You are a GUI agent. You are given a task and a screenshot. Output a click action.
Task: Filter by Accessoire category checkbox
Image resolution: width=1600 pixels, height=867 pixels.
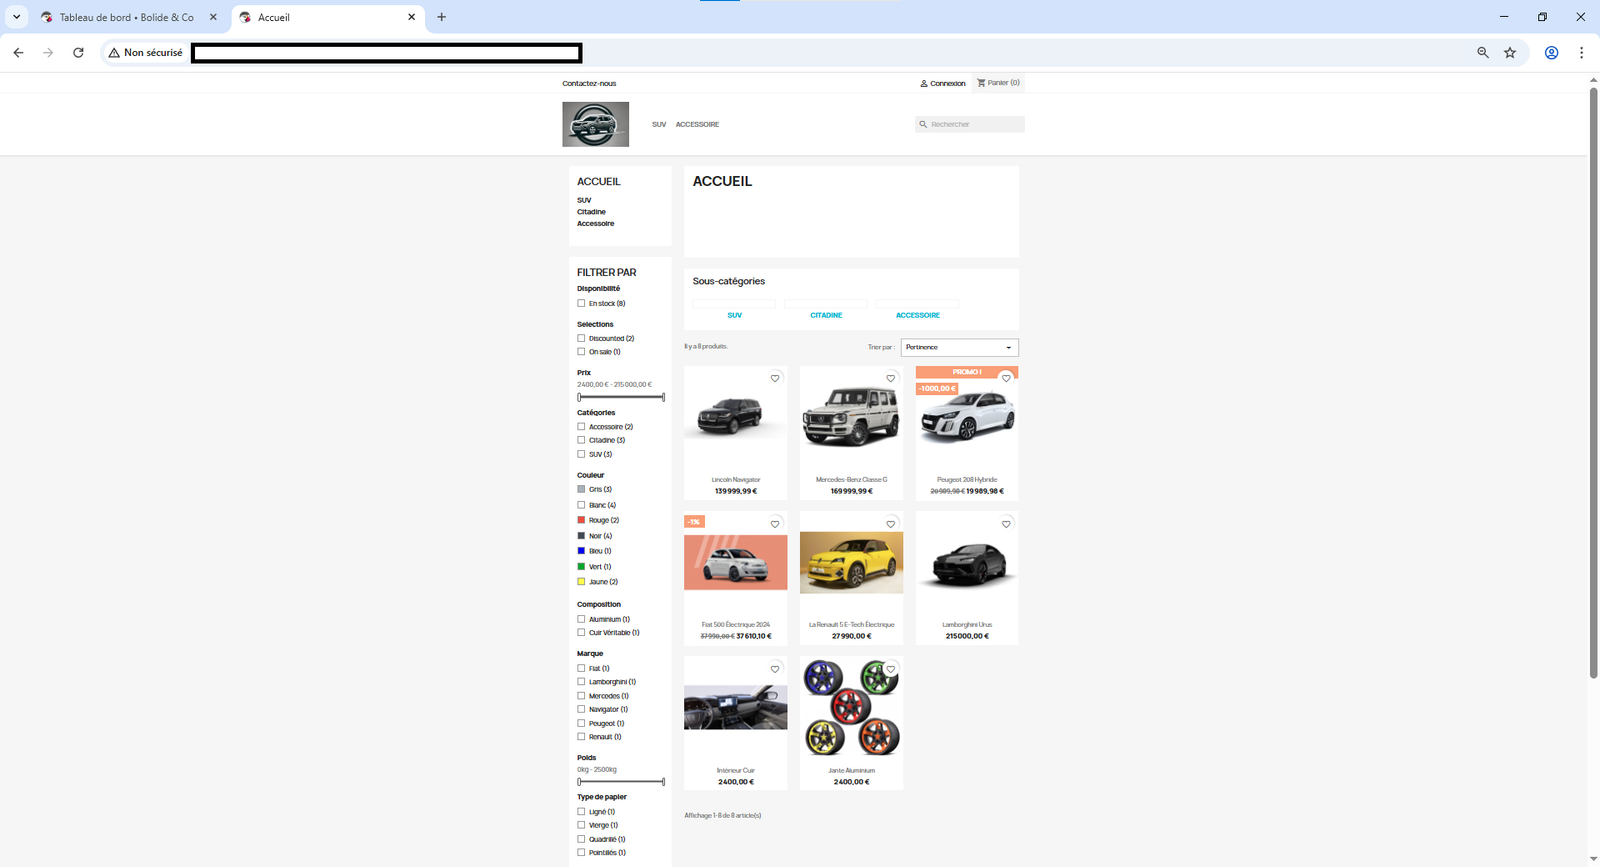pyautogui.click(x=581, y=427)
